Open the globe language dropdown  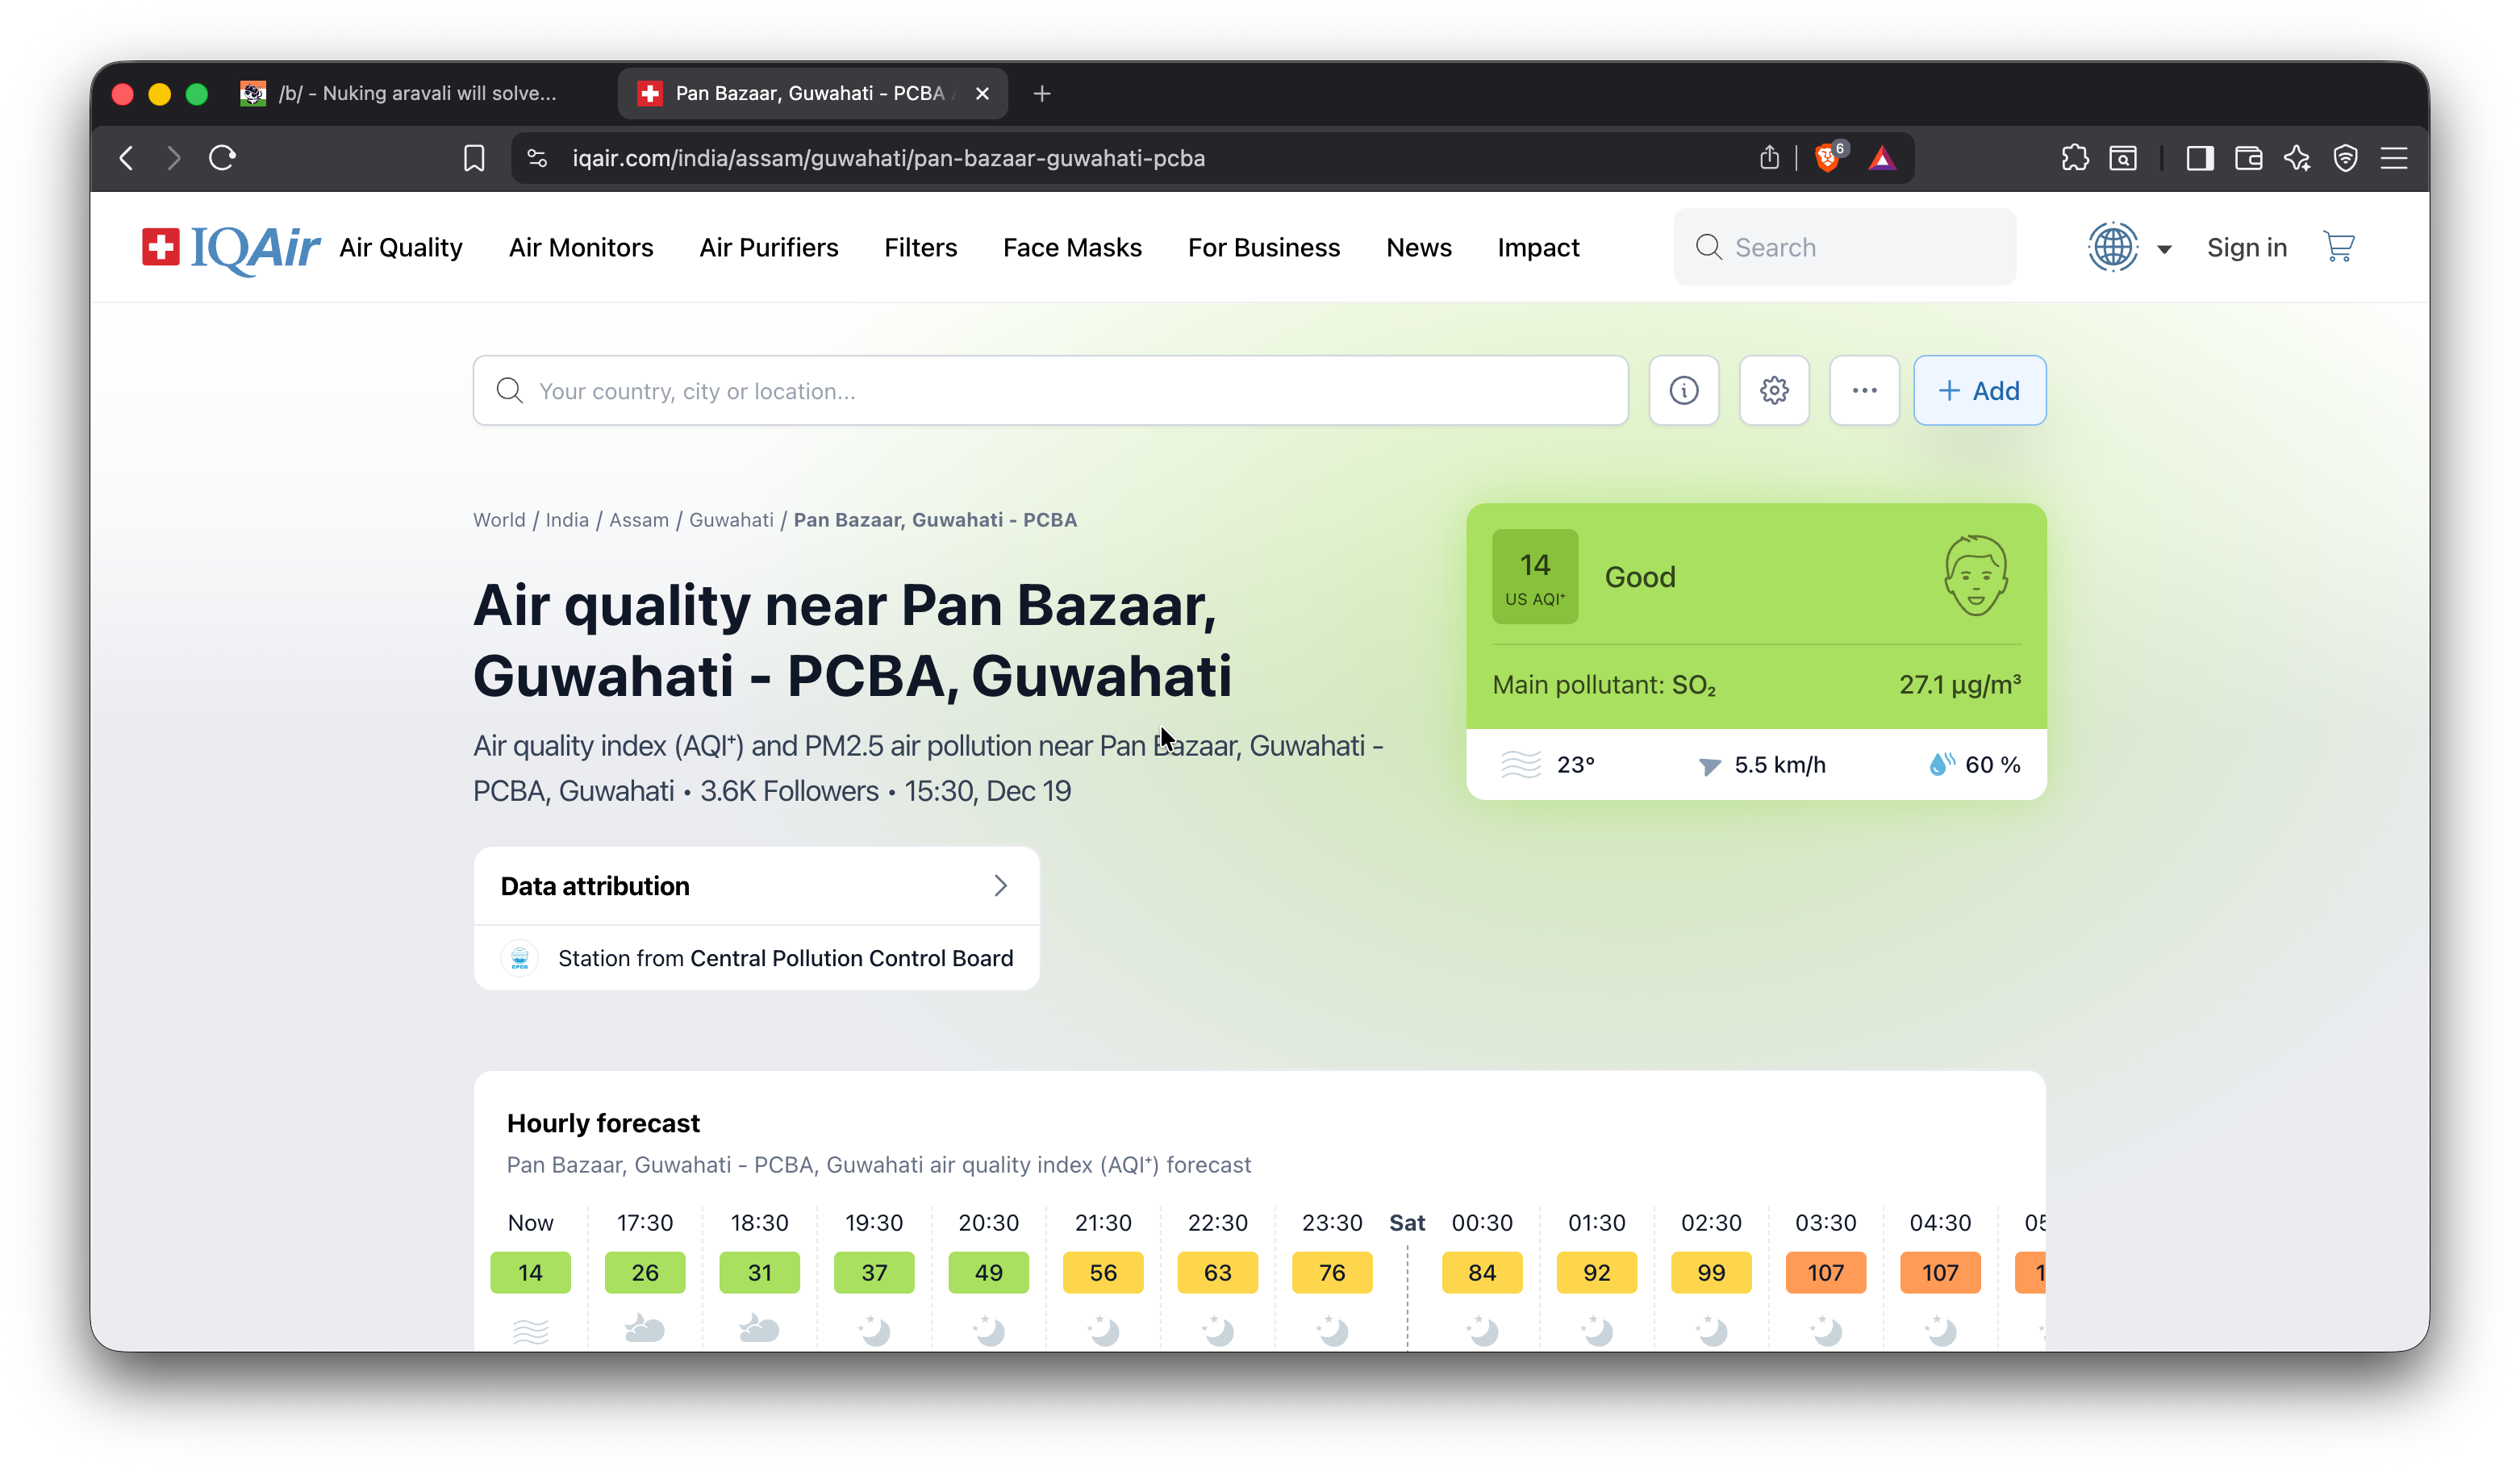pos(2130,247)
